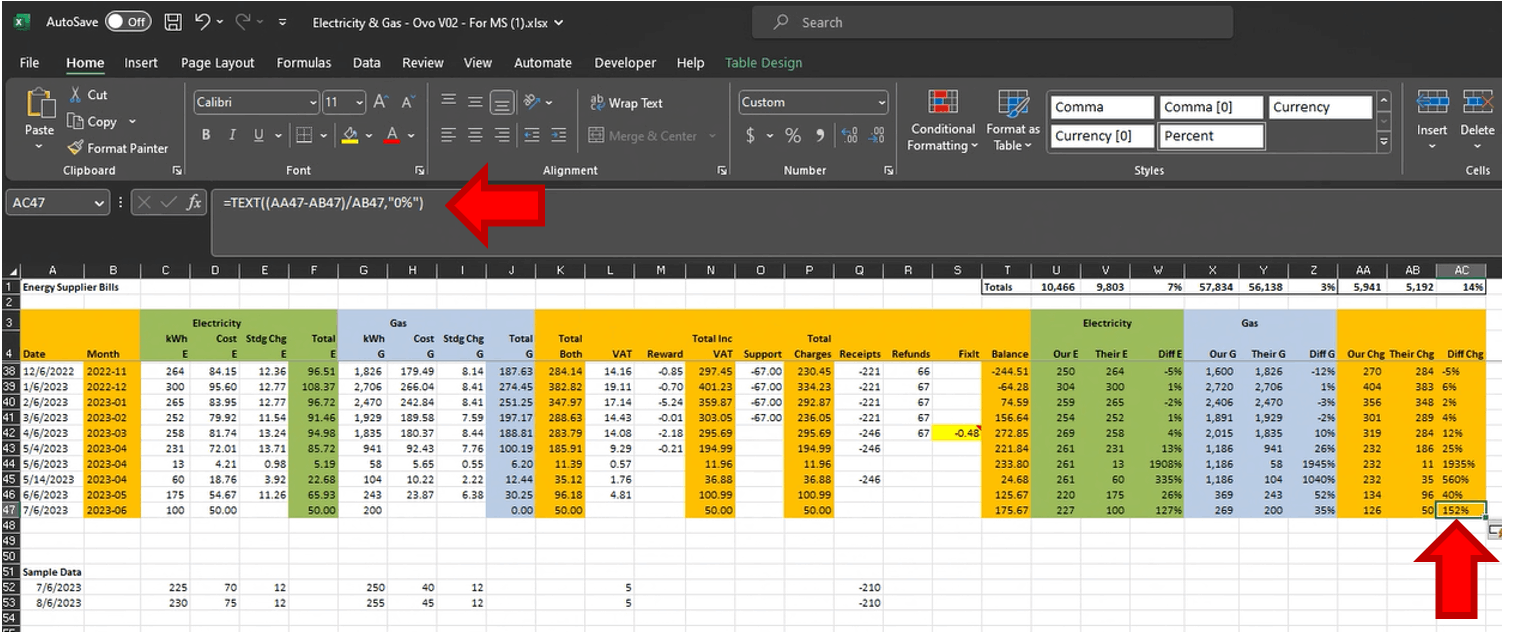The height and width of the screenshot is (632, 1518).
Task: Open font color dropdown arrow
Action: pyautogui.click(x=411, y=135)
